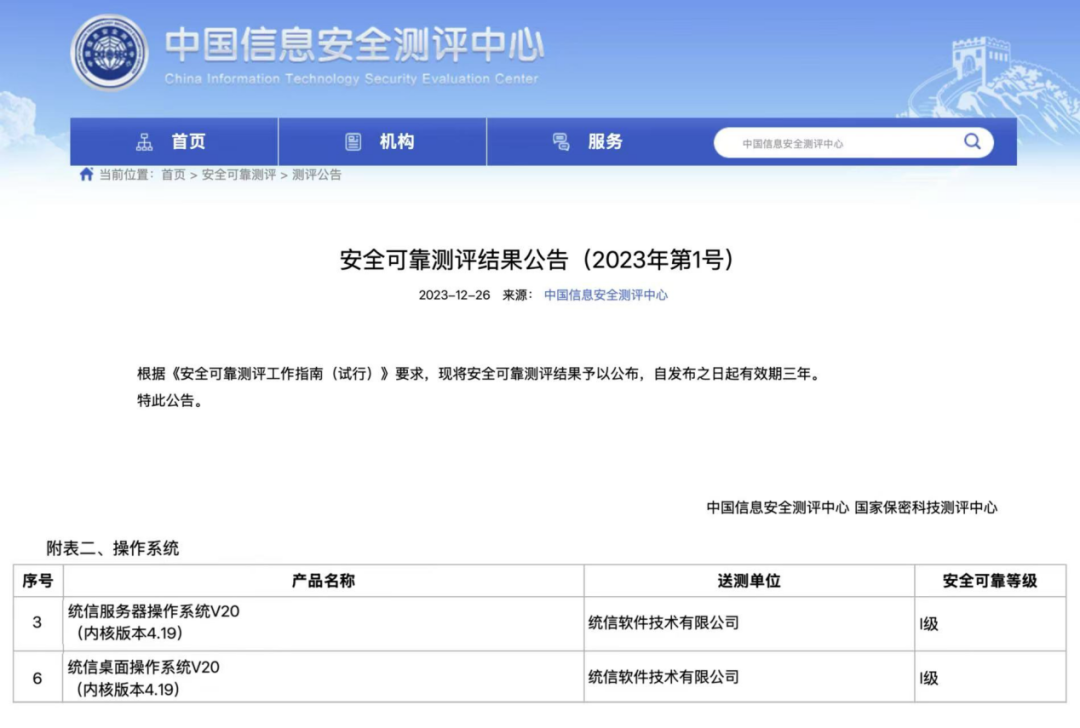The height and width of the screenshot is (728, 1080).
Task: Select the 统信桌面操作系统V20 cell
Action: (323, 678)
